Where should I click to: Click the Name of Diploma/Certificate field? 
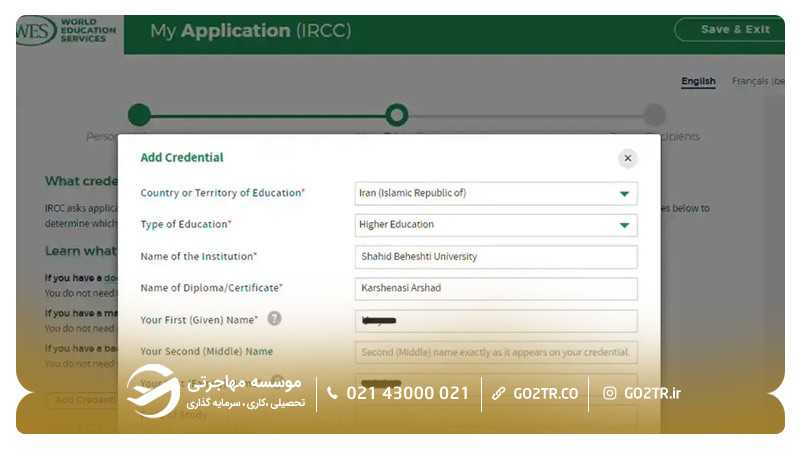[496, 289]
